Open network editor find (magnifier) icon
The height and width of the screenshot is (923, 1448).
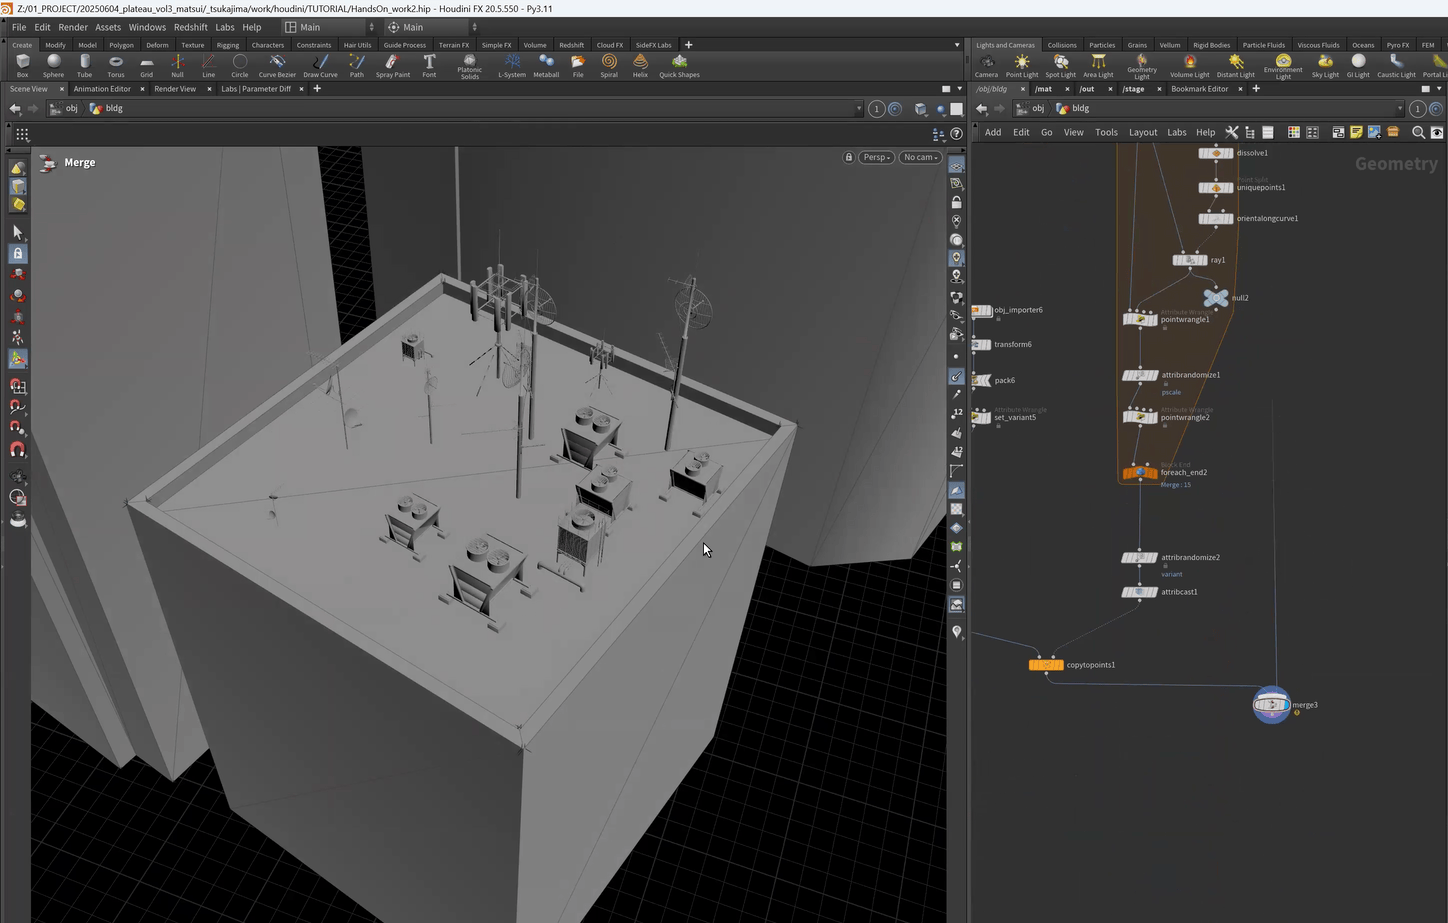tap(1418, 132)
